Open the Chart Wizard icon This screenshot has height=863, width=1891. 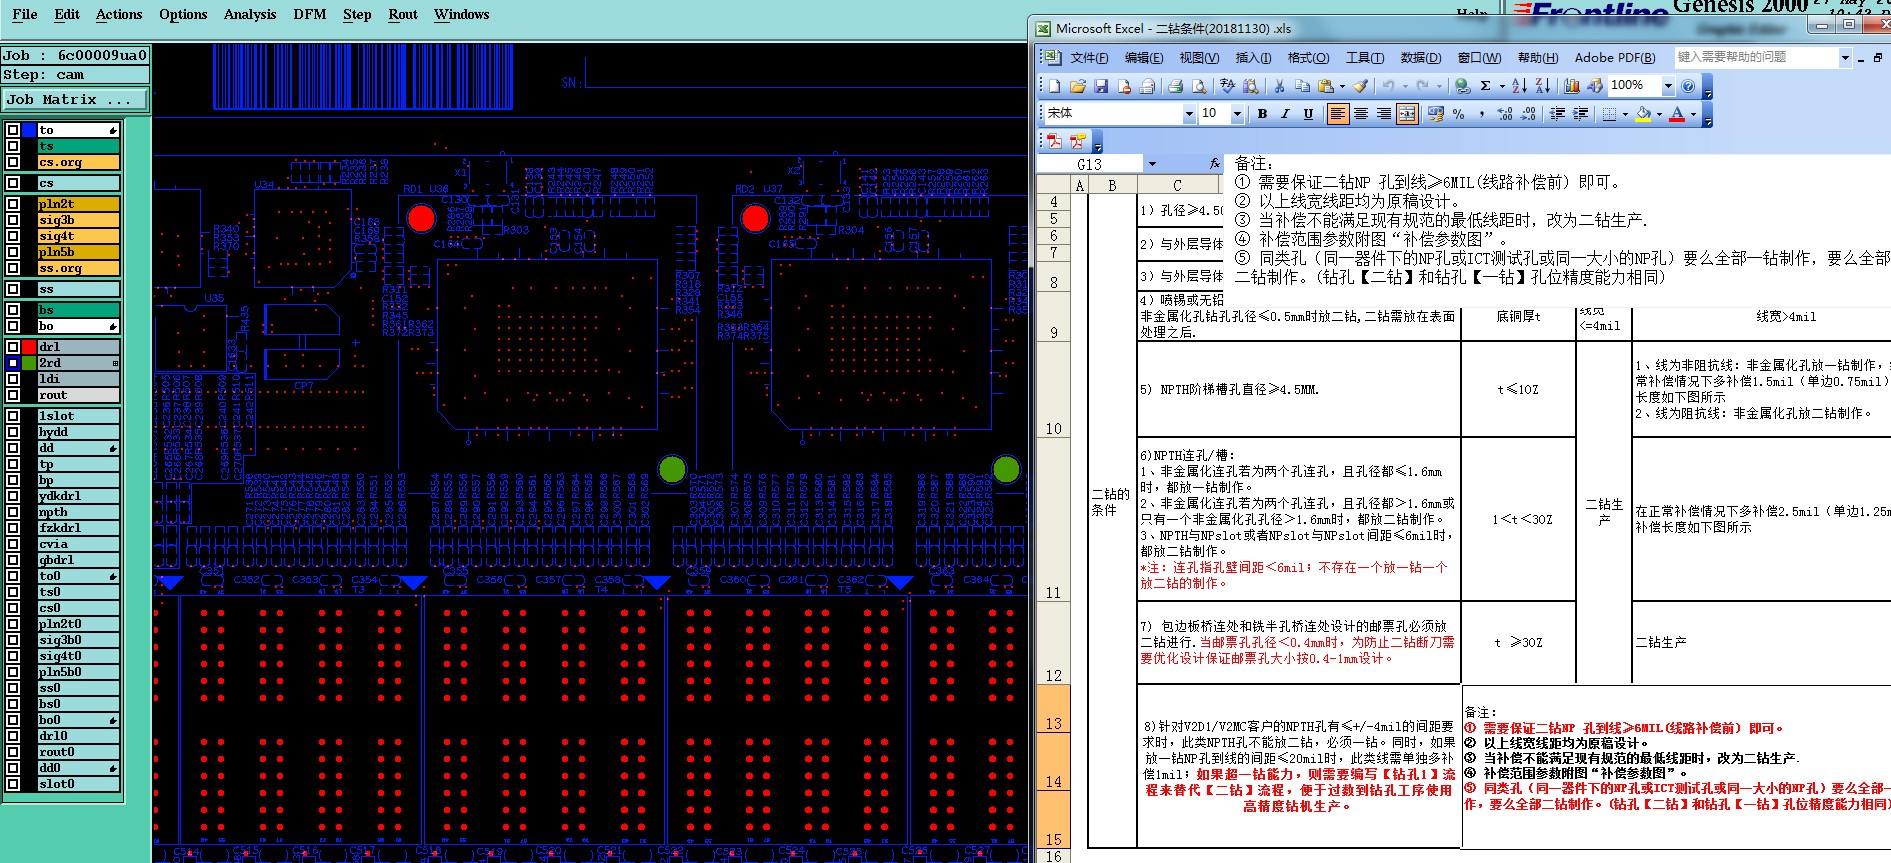(1571, 86)
